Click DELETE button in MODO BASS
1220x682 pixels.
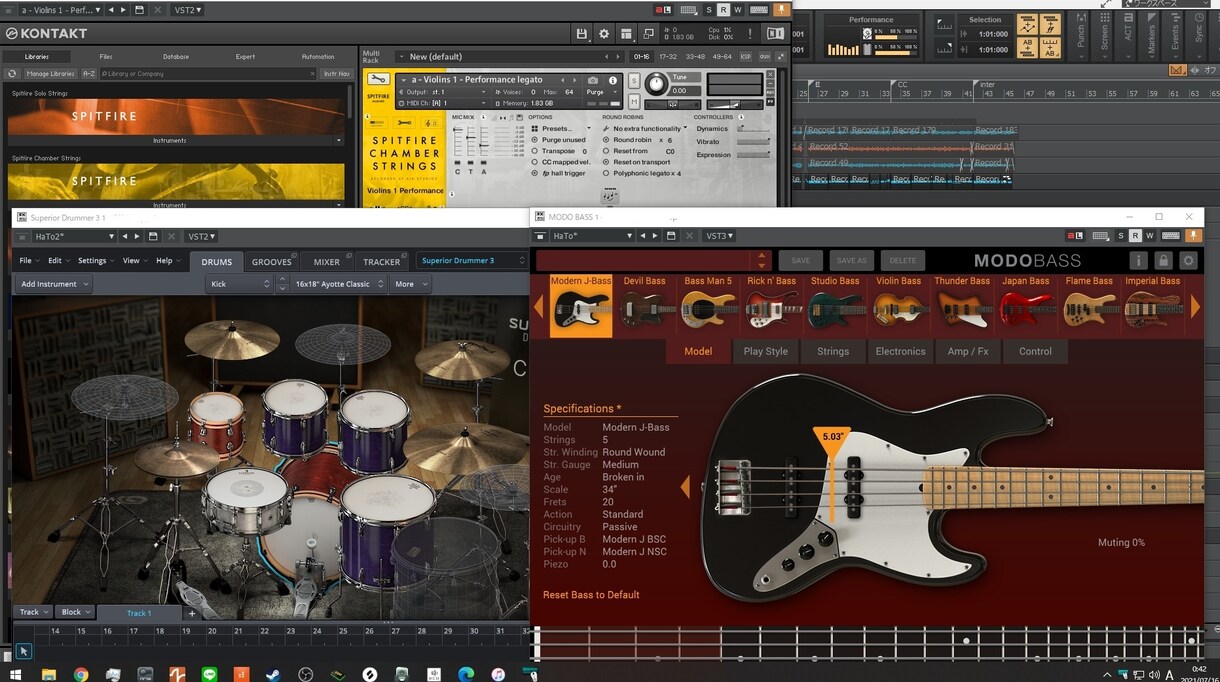[902, 260]
